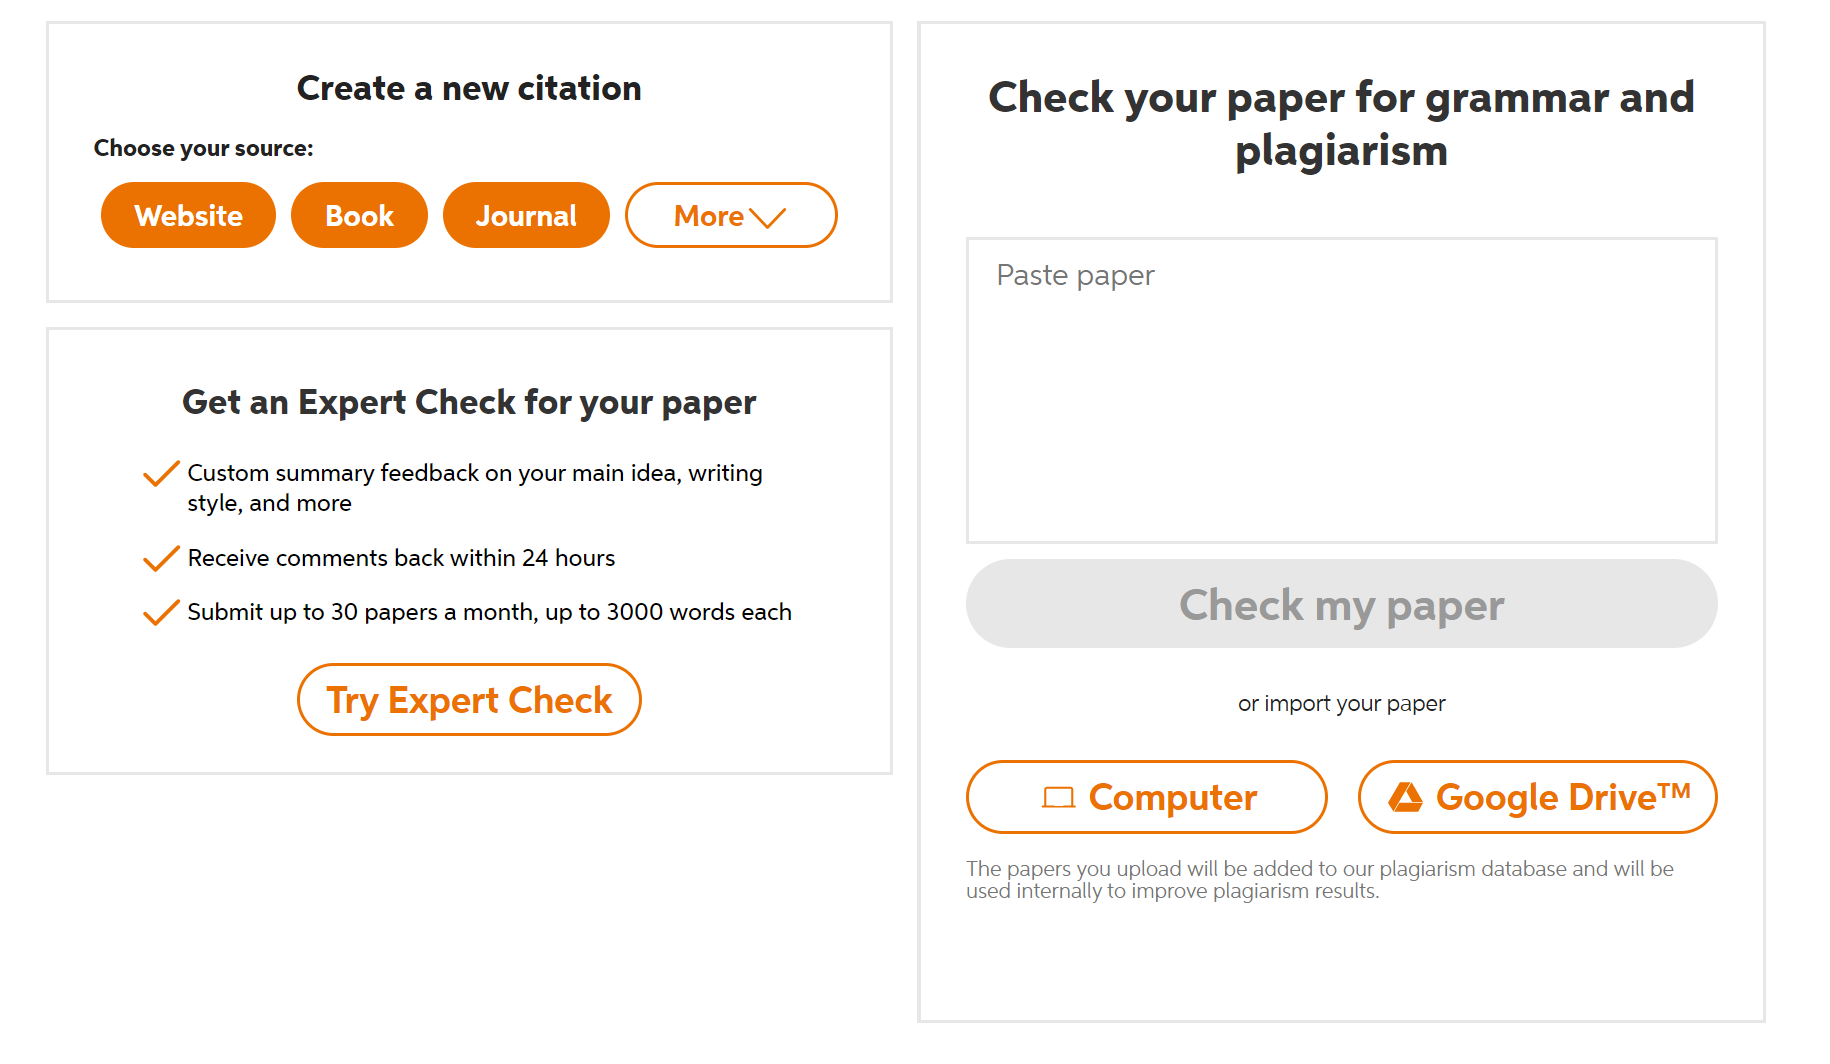Click the checkmark beside Custom summary feedback

tap(161, 474)
